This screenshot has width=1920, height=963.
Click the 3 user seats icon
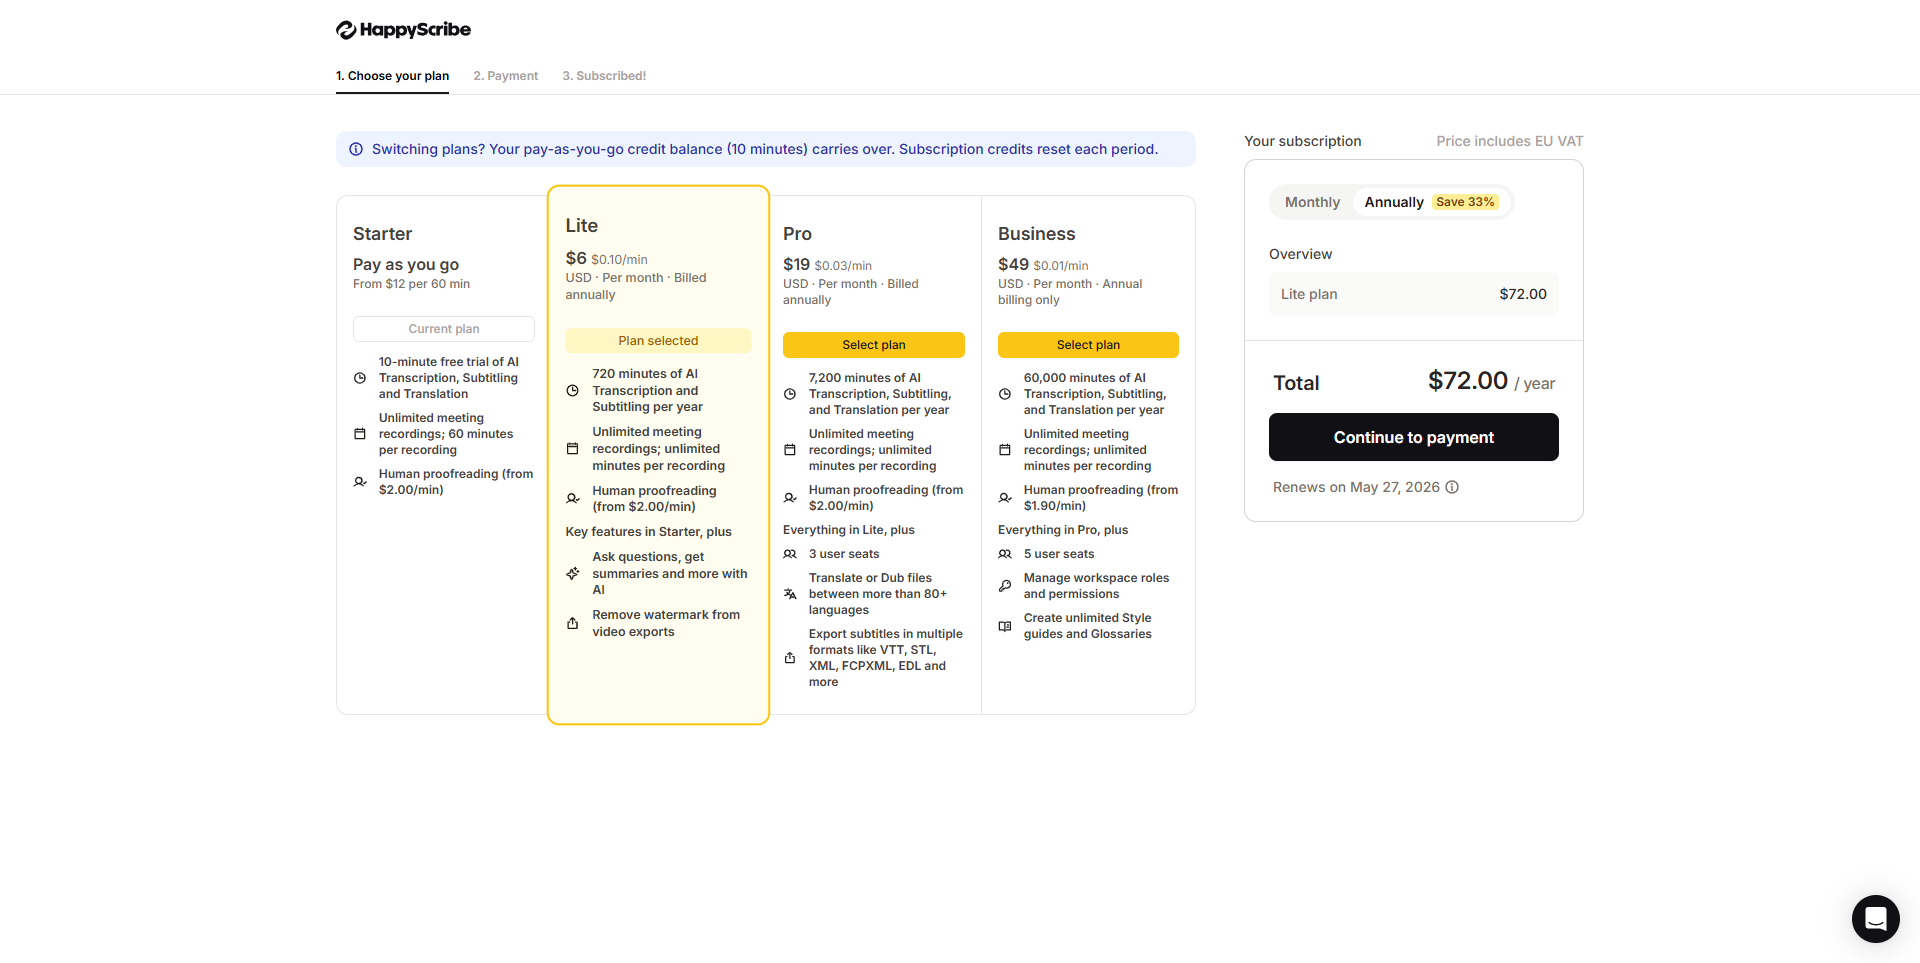[790, 554]
